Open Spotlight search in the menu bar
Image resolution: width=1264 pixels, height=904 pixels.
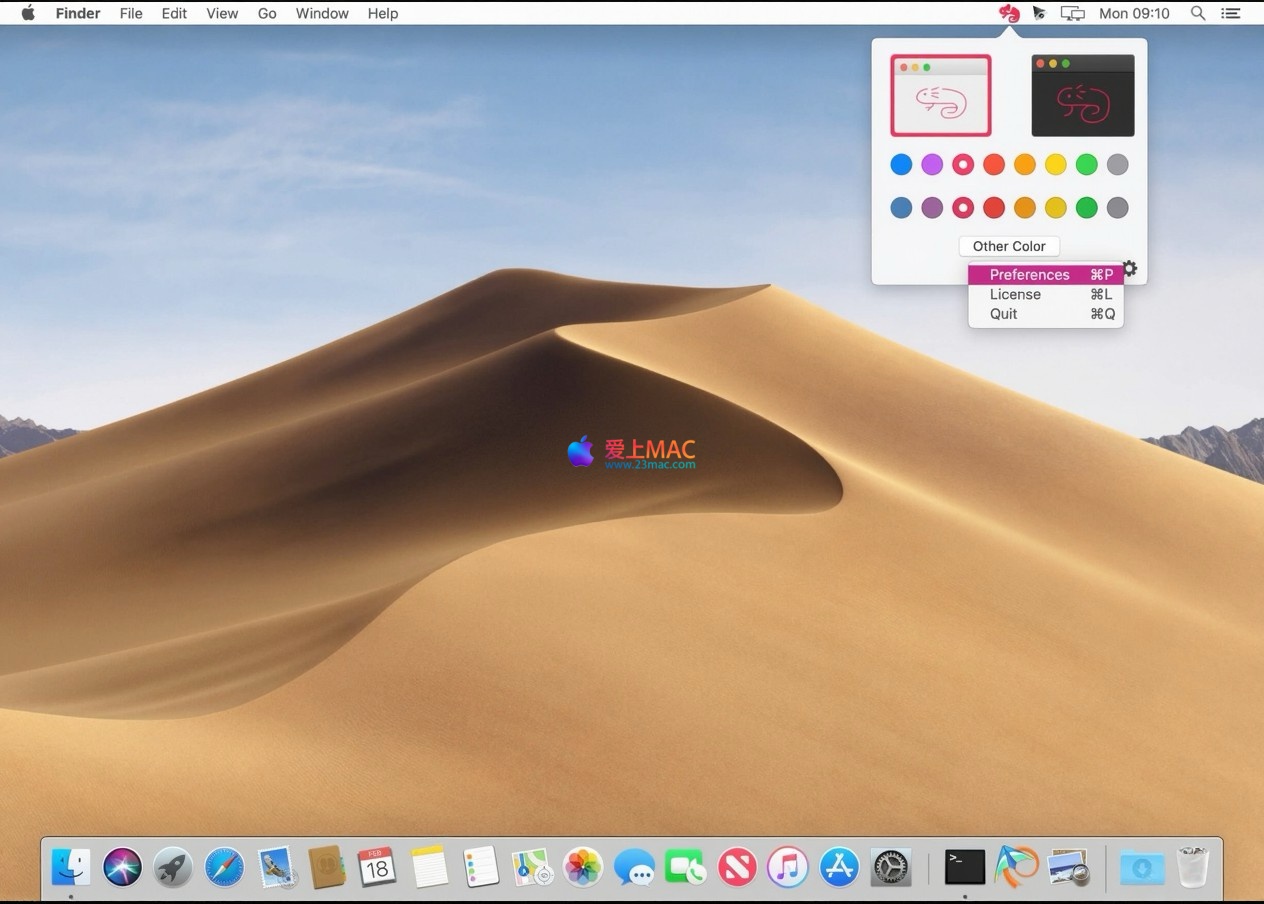coord(1198,13)
